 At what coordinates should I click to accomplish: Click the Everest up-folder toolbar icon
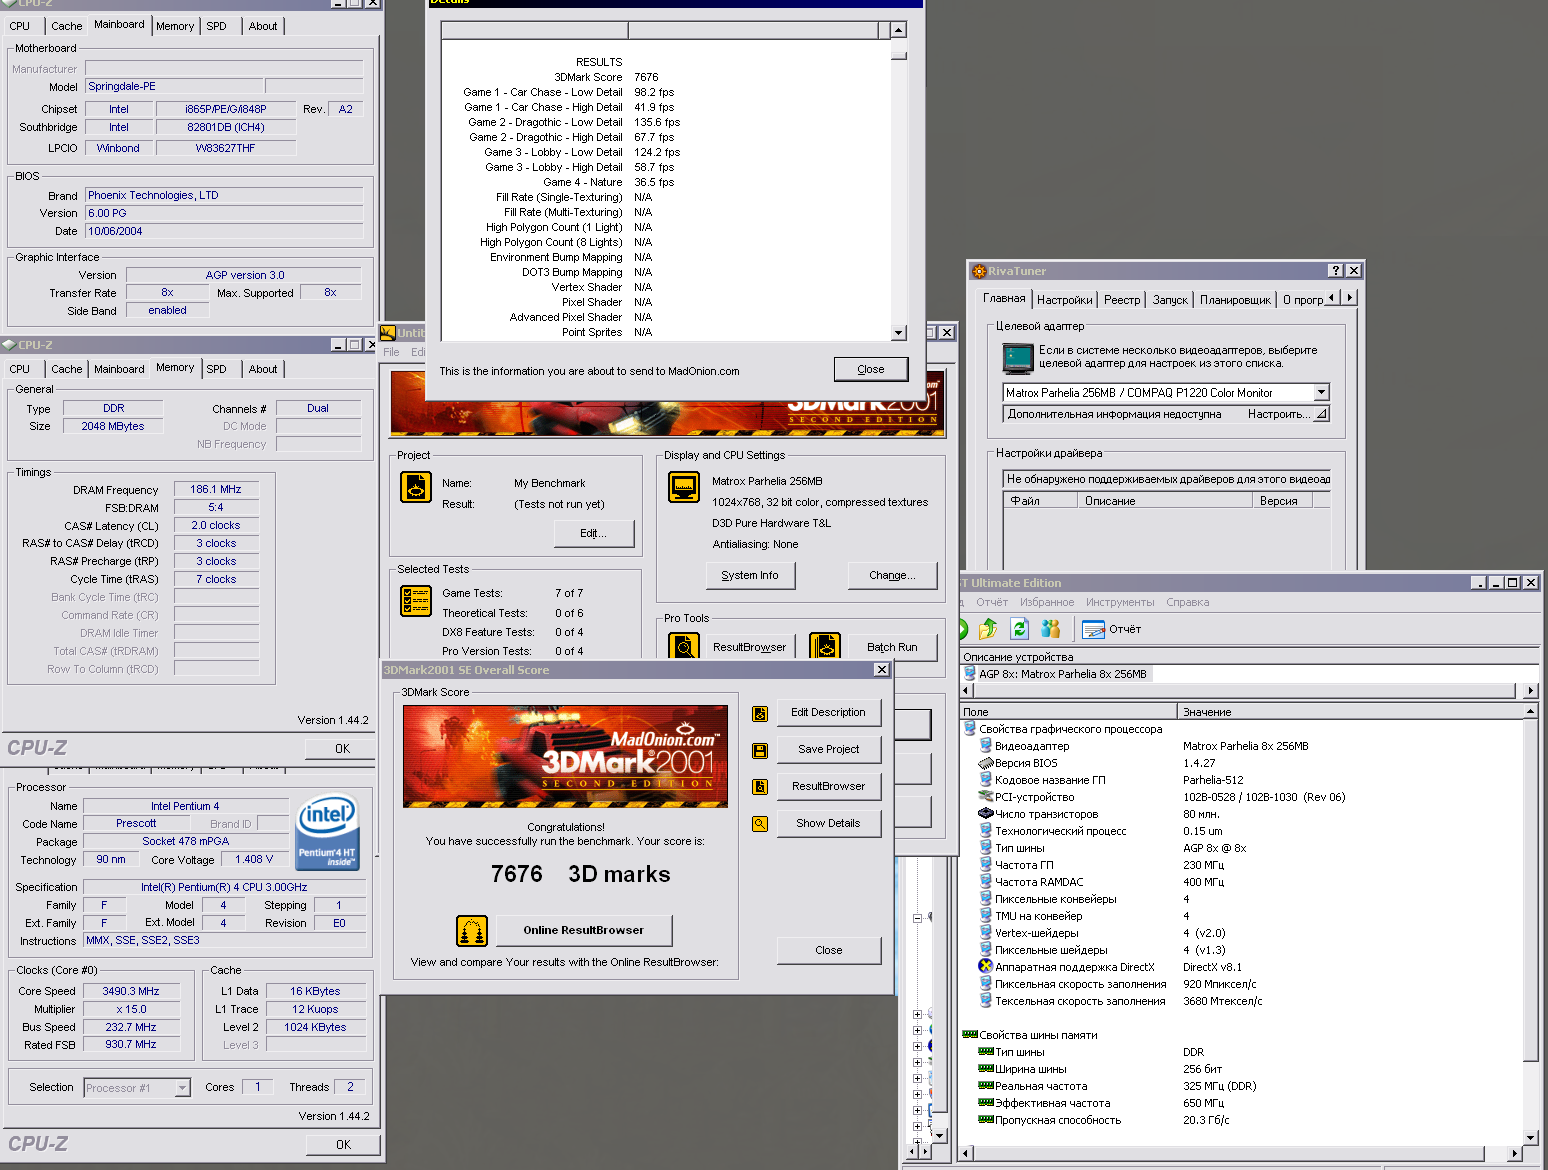(x=988, y=628)
